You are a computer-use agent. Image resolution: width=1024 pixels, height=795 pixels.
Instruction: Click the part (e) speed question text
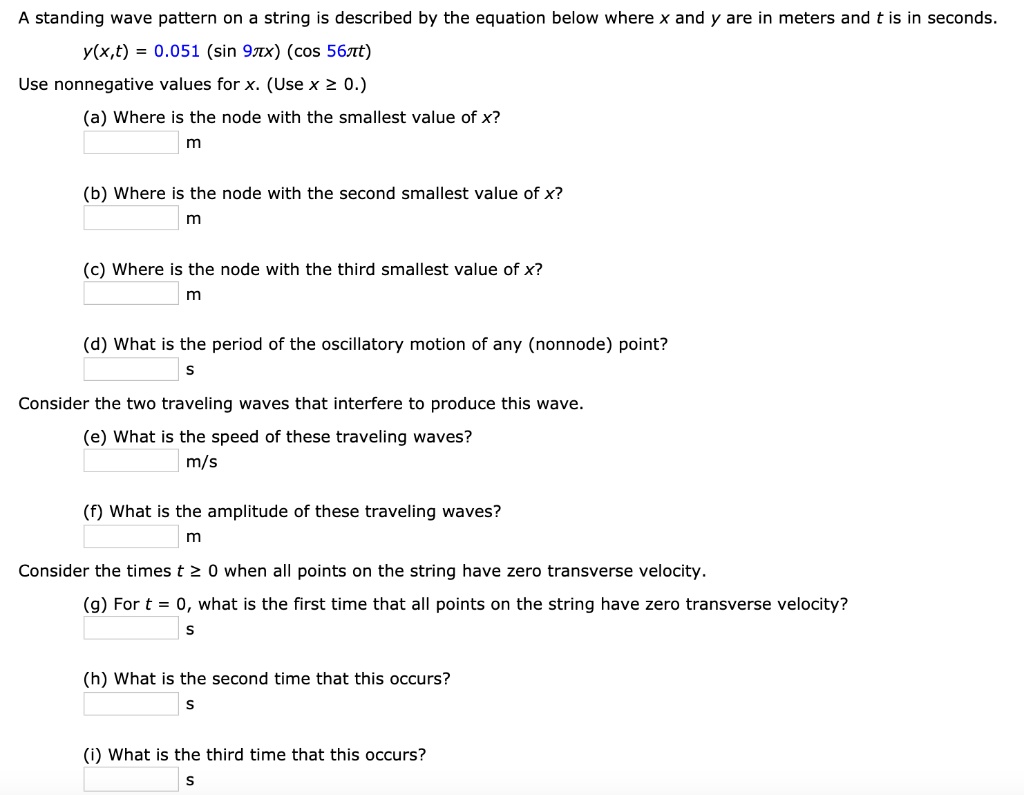[x=278, y=436]
